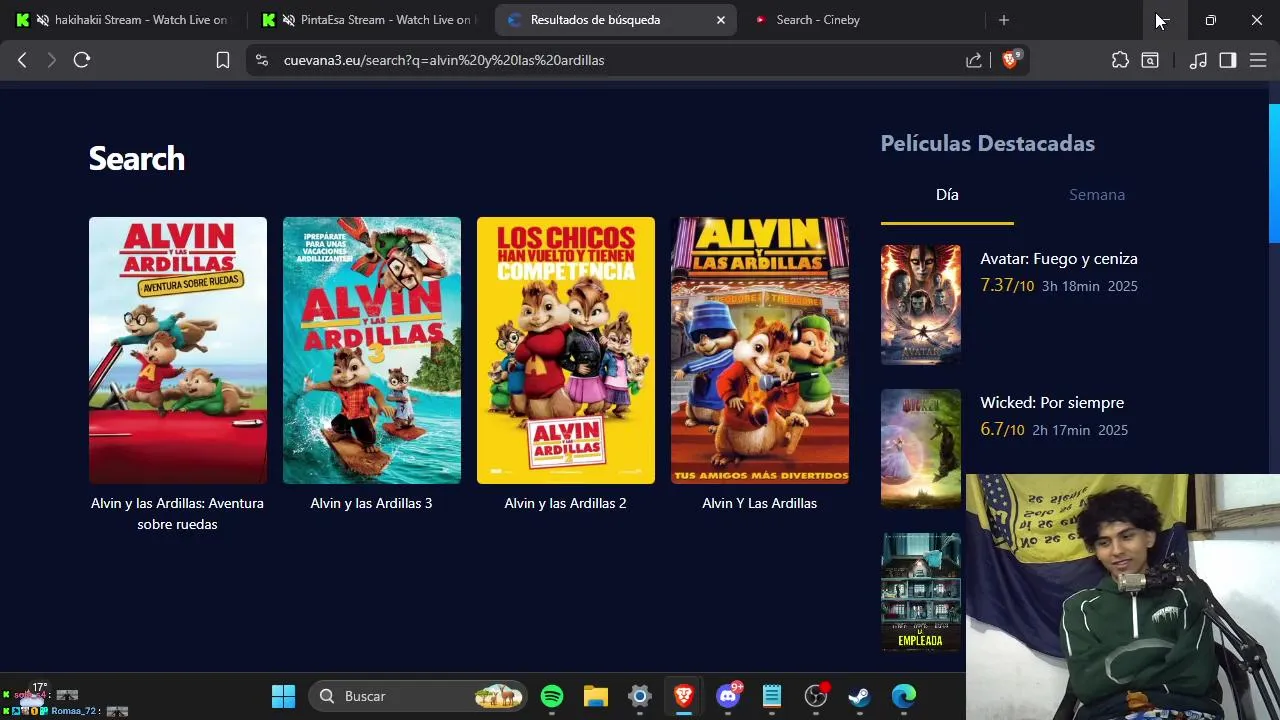
Task: Open Discord from the taskbar
Action: click(728, 696)
